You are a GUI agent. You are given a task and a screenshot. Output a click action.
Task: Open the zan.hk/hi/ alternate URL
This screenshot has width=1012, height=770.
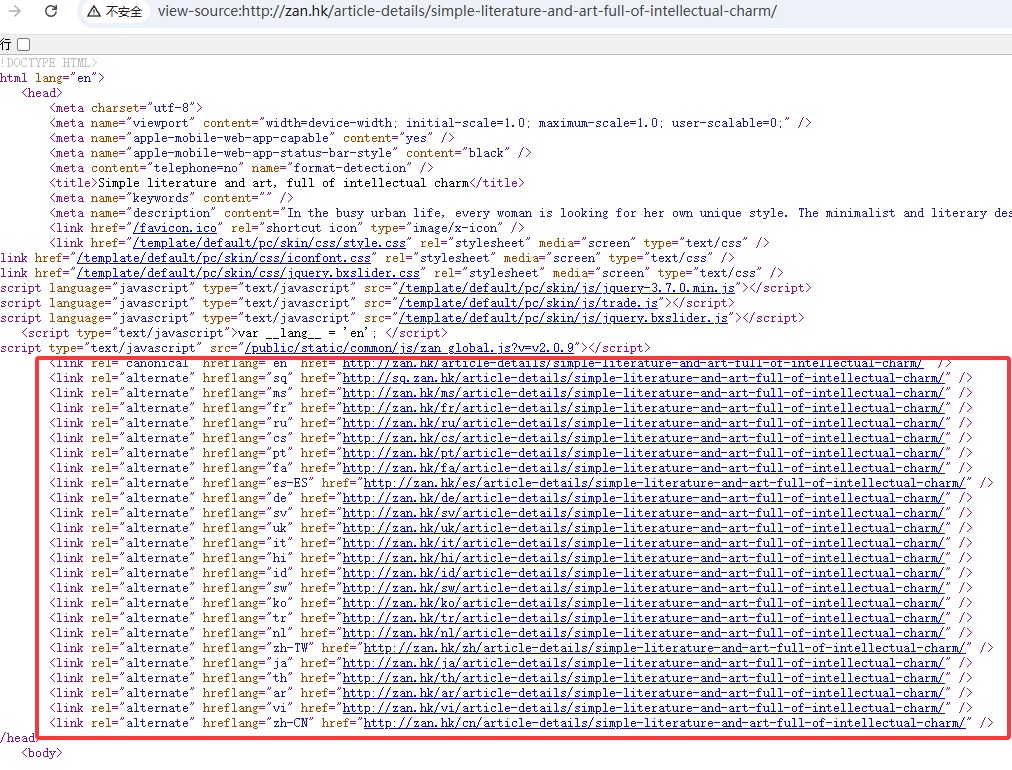coord(643,558)
